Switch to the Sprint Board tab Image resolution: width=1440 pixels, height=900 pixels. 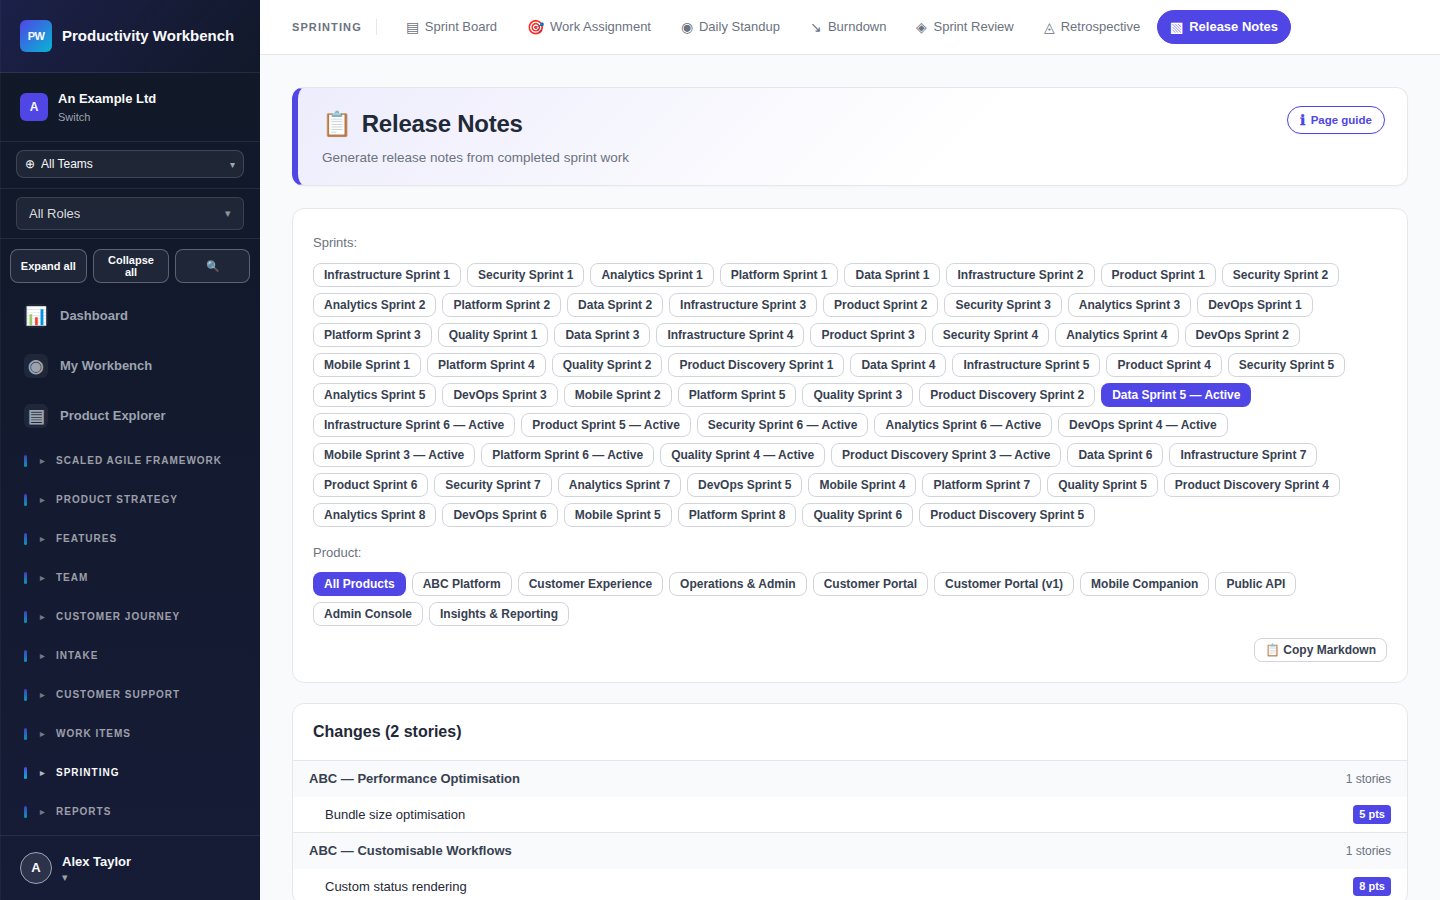451,27
